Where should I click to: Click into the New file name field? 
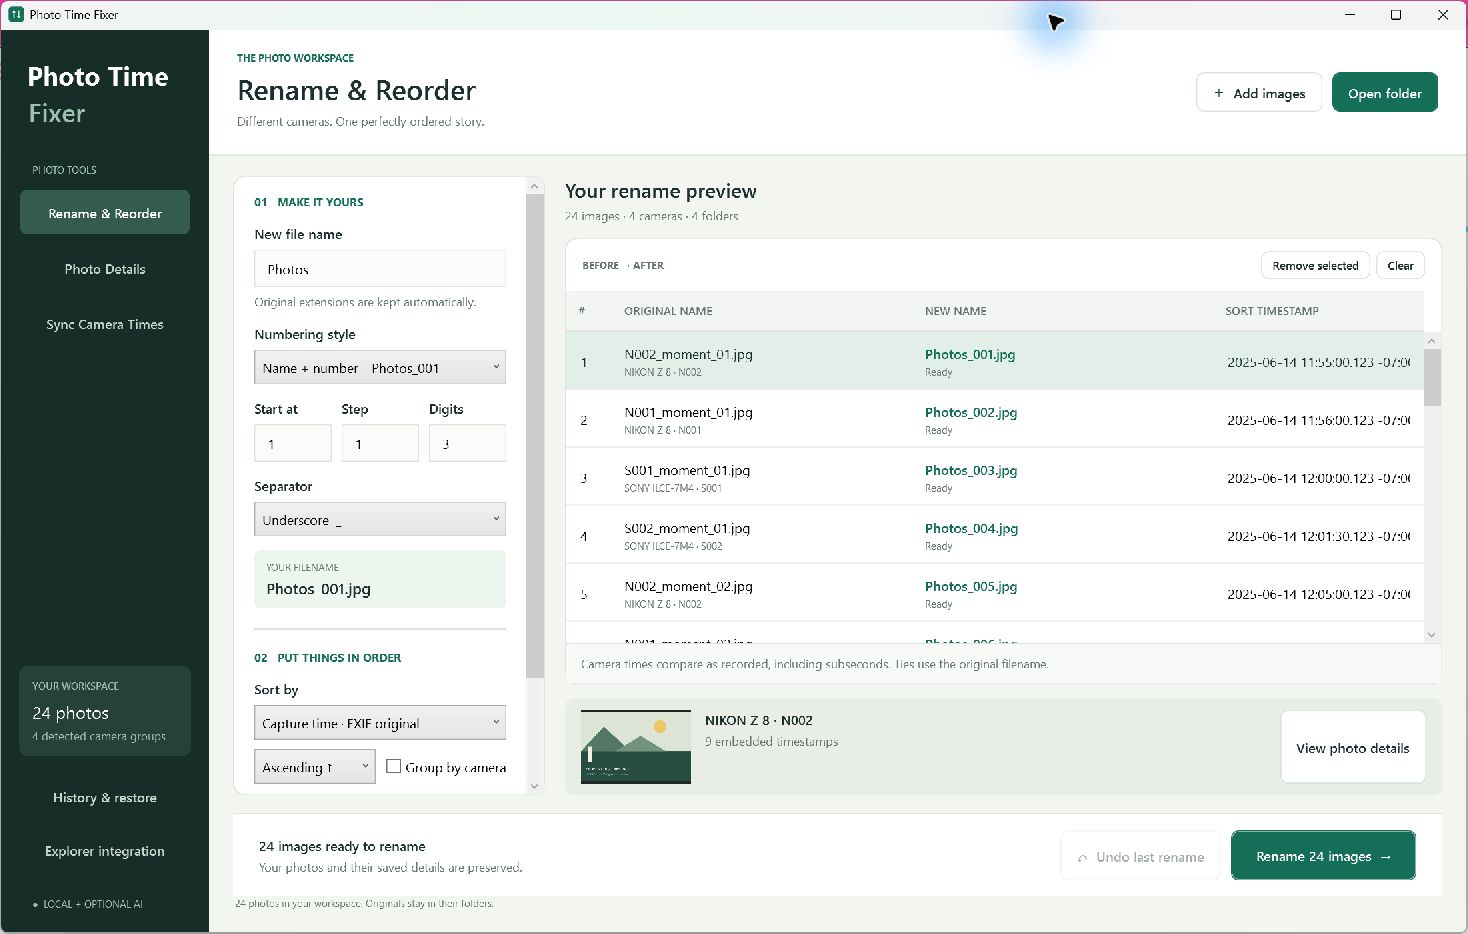380,269
